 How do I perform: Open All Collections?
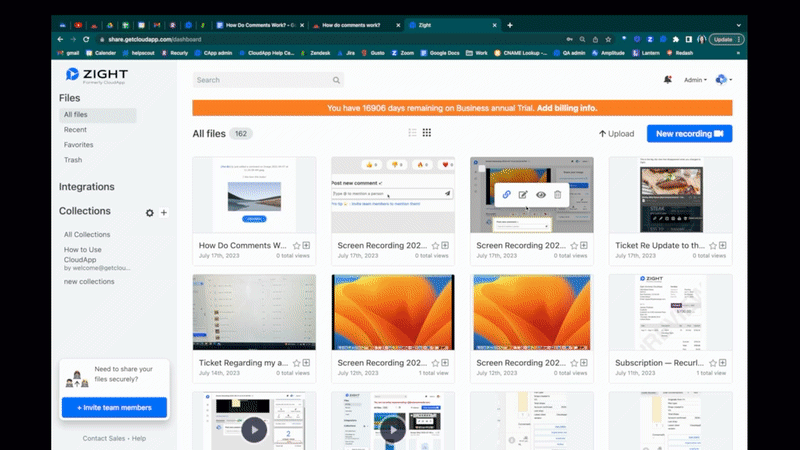point(87,235)
